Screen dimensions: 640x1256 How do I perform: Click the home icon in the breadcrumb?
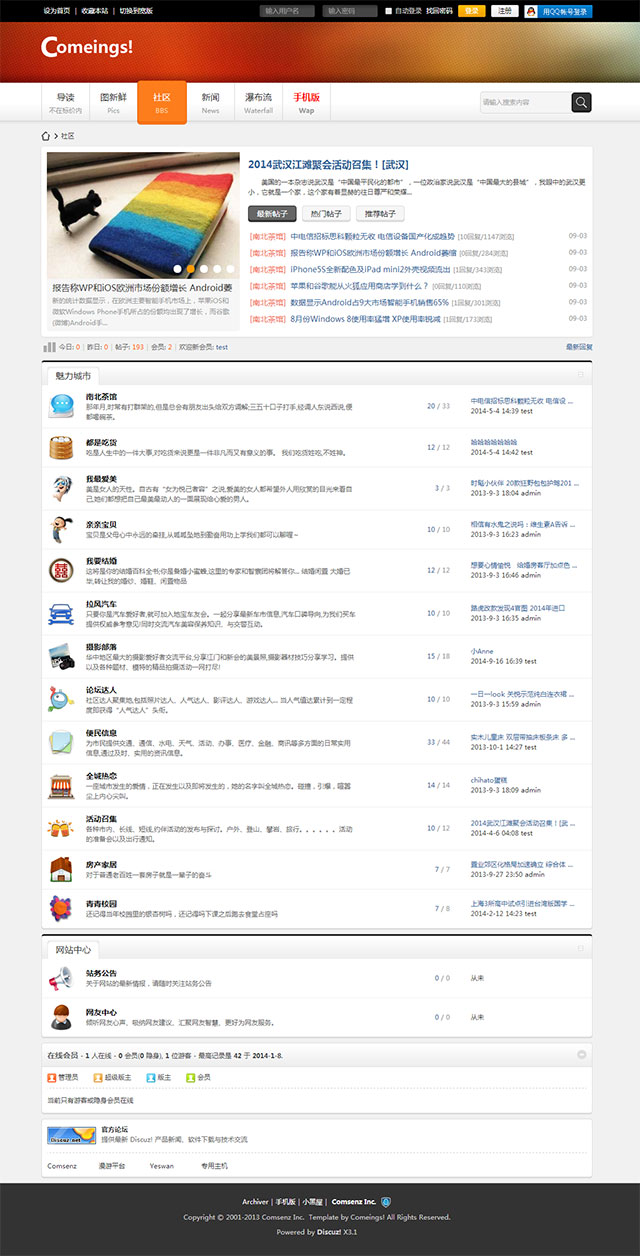click(x=46, y=135)
